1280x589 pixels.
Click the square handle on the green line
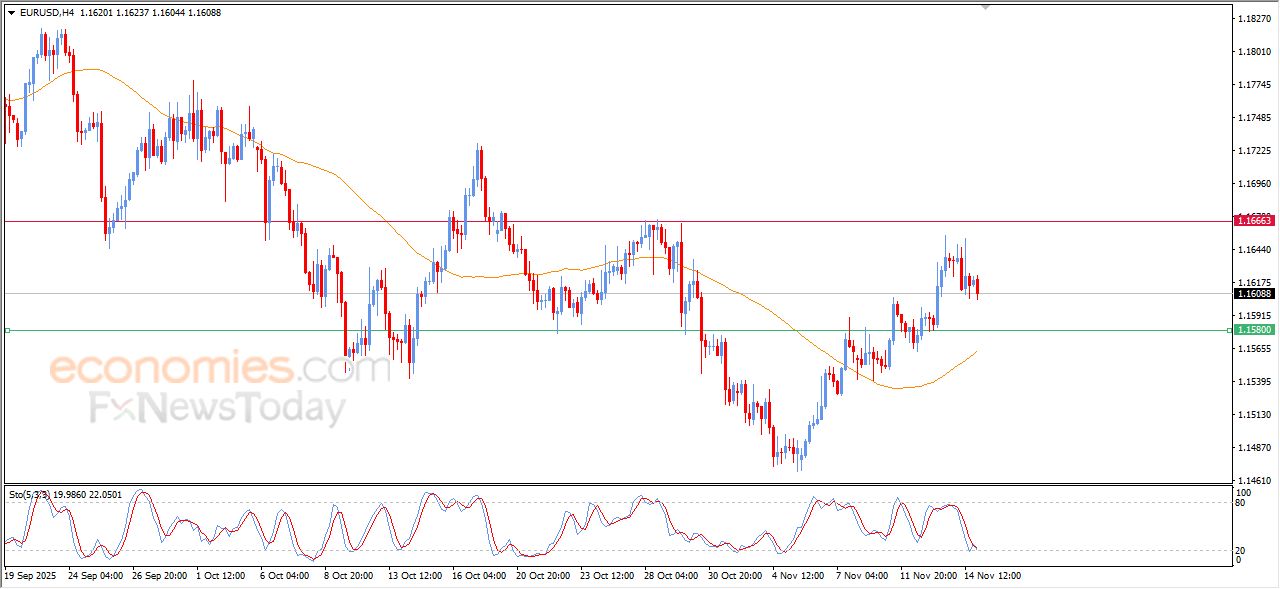click(7, 330)
